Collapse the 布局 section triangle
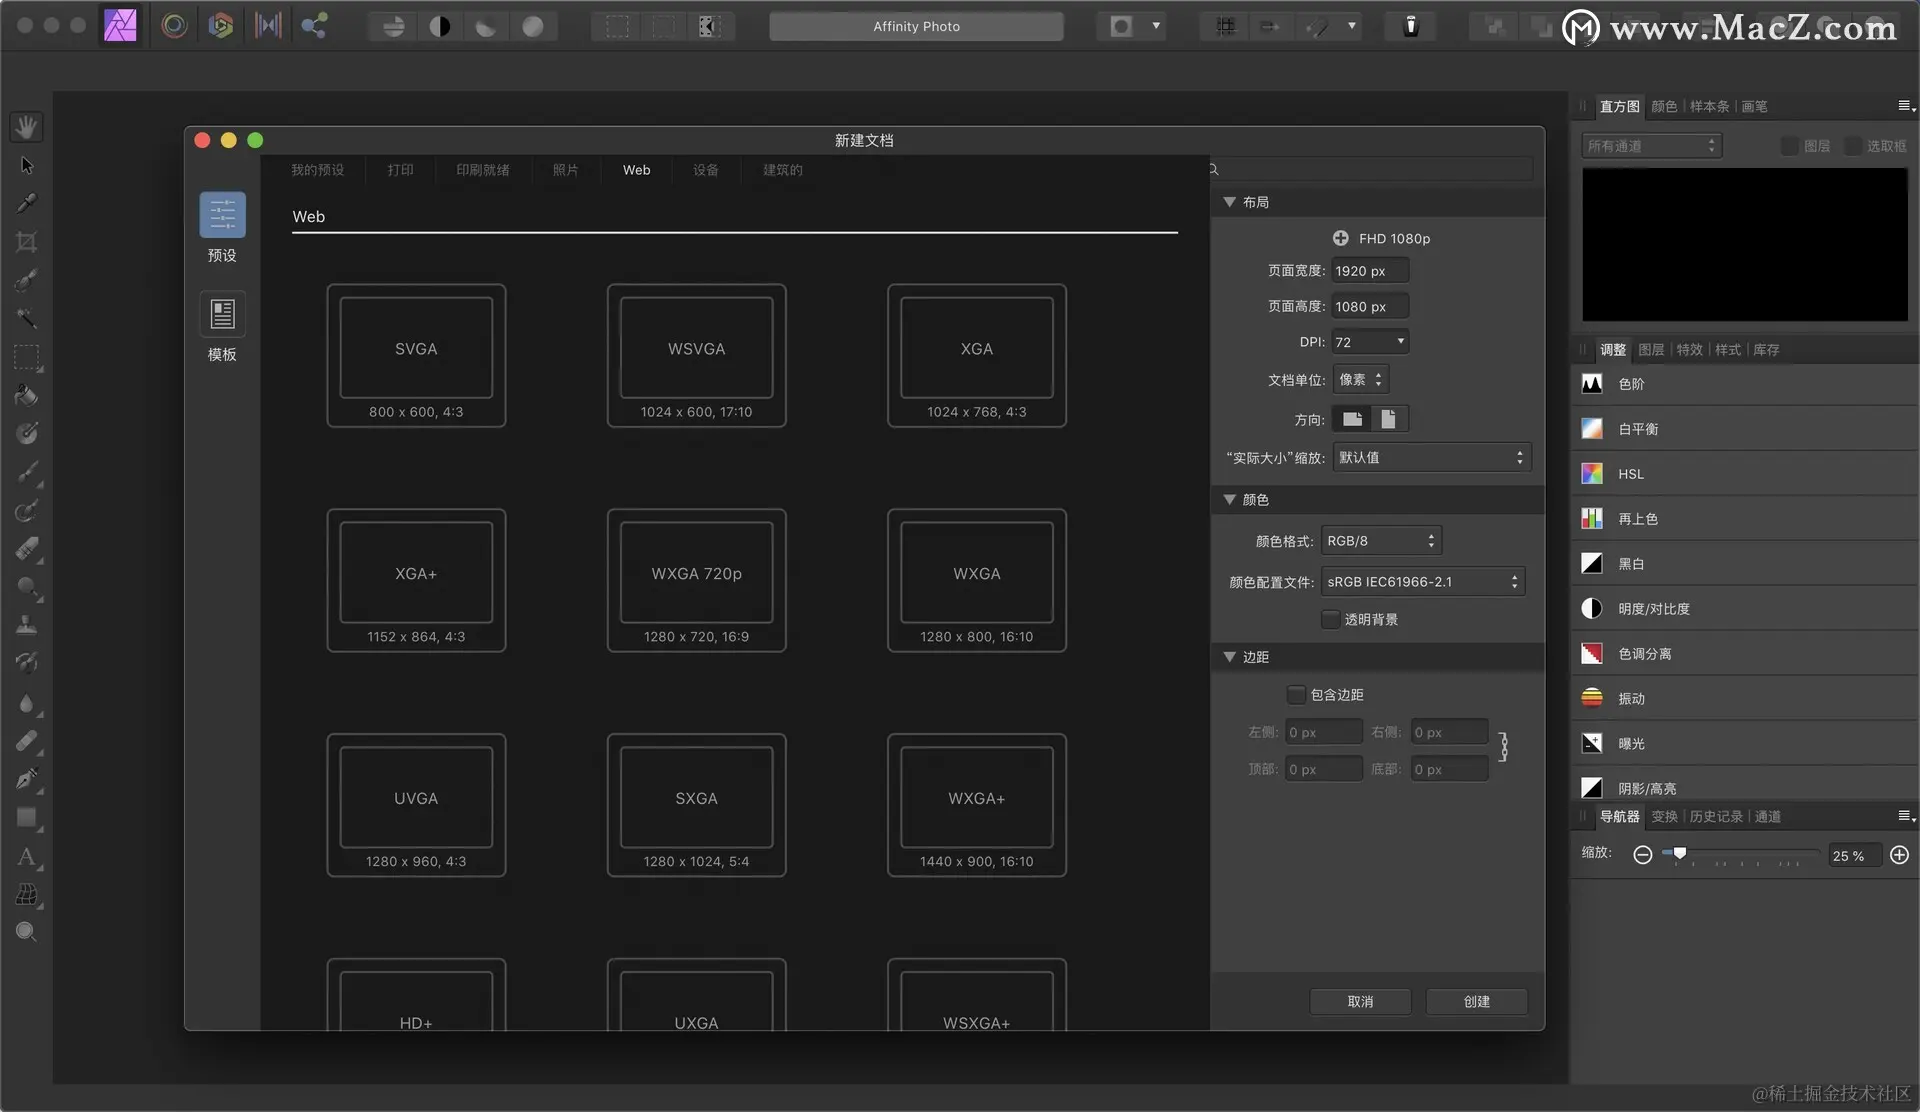Screen dimensions: 1920x1112 coord(1230,202)
